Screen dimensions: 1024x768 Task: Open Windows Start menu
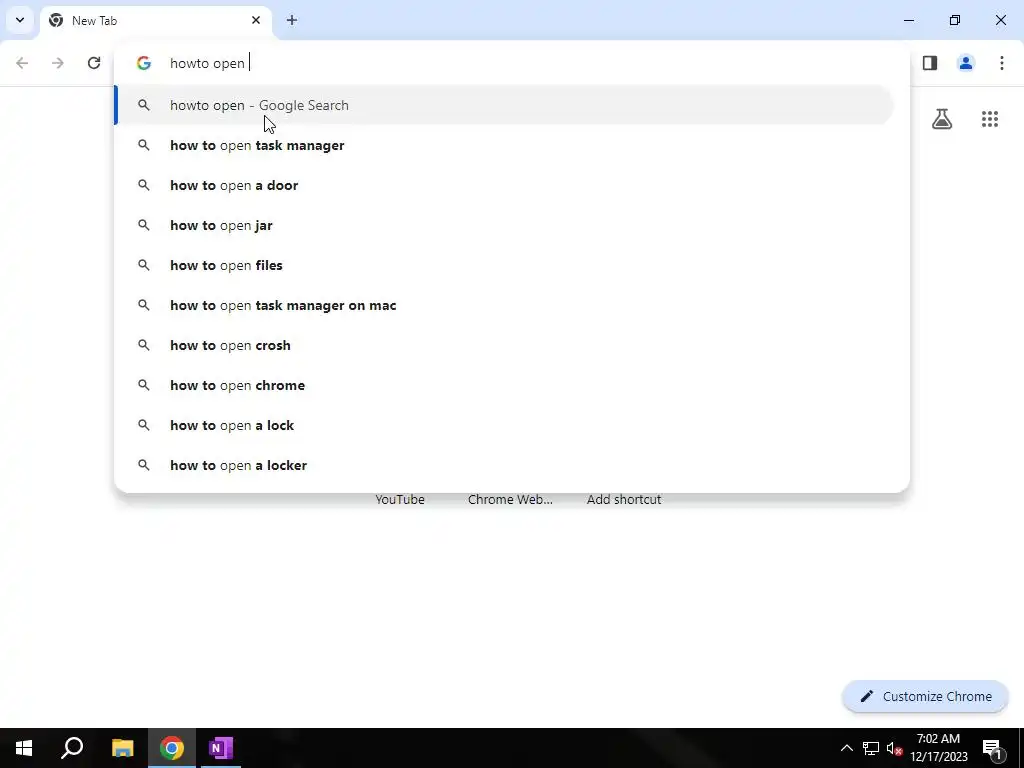(24, 748)
